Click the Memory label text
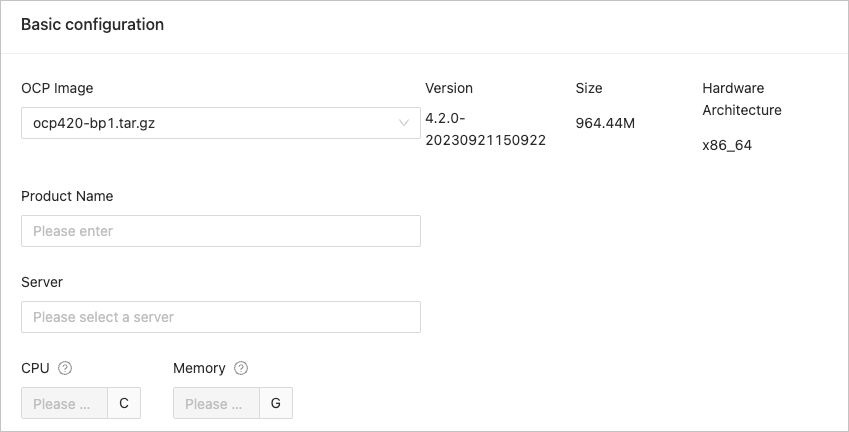The height and width of the screenshot is (432, 849). tap(199, 368)
